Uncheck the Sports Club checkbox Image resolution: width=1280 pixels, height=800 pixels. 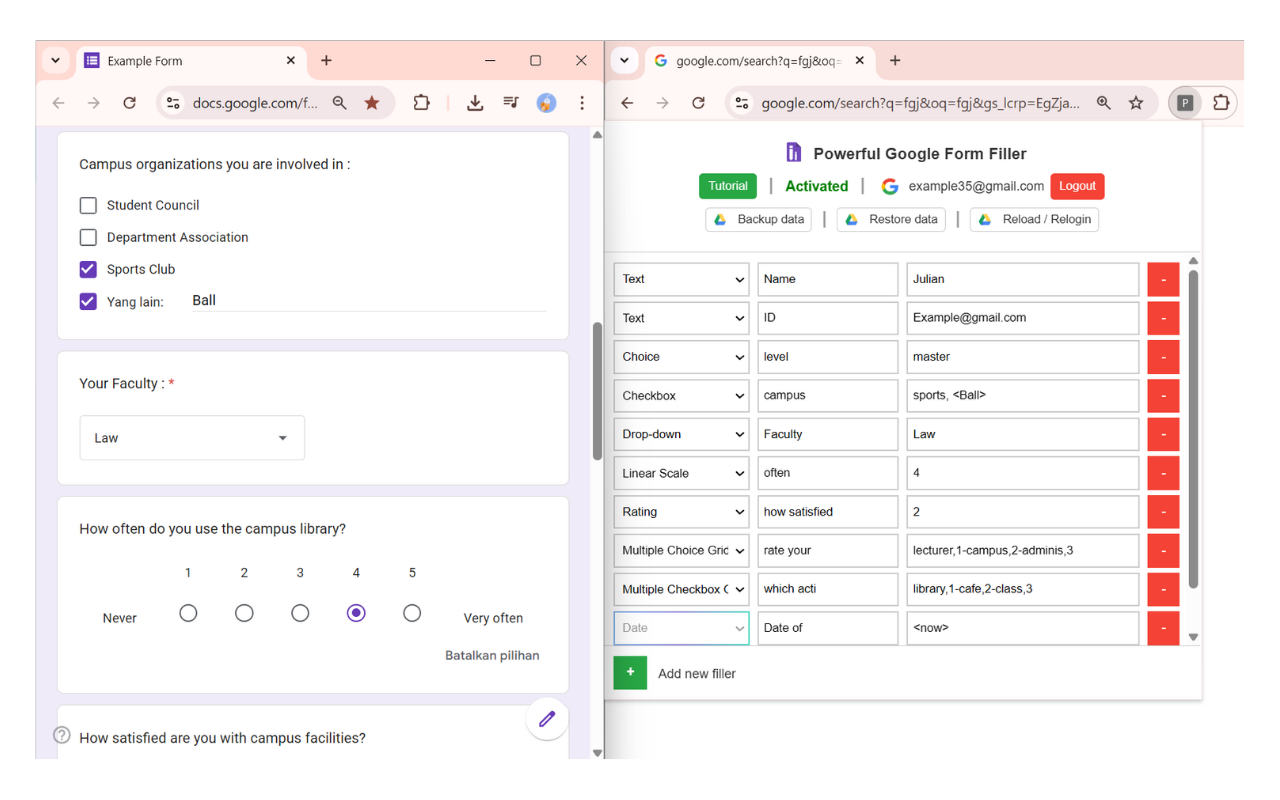tap(88, 269)
